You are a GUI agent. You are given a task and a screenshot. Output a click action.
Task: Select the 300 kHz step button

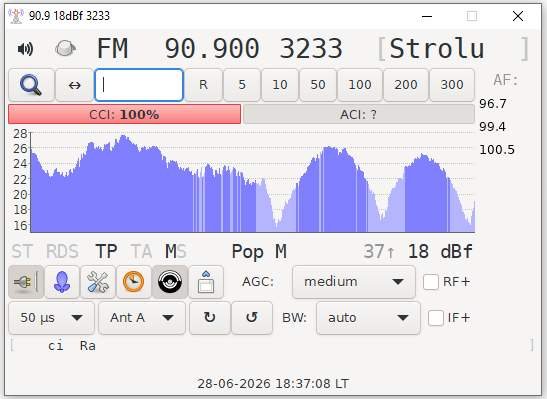coord(452,85)
